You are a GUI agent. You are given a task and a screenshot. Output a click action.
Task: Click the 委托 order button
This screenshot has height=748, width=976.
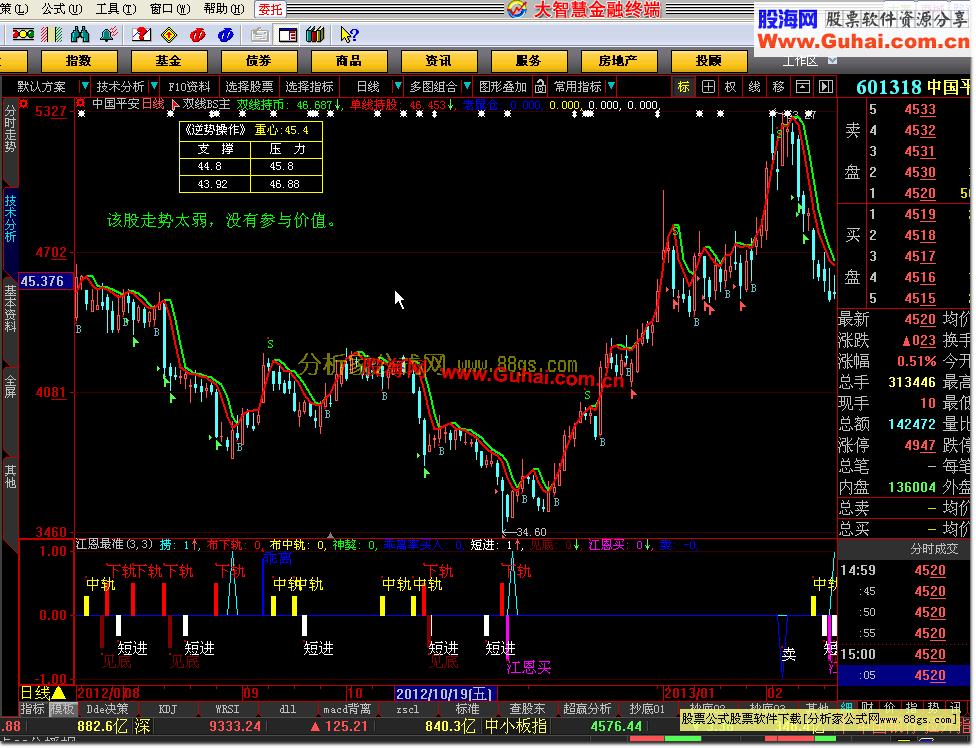click(270, 9)
